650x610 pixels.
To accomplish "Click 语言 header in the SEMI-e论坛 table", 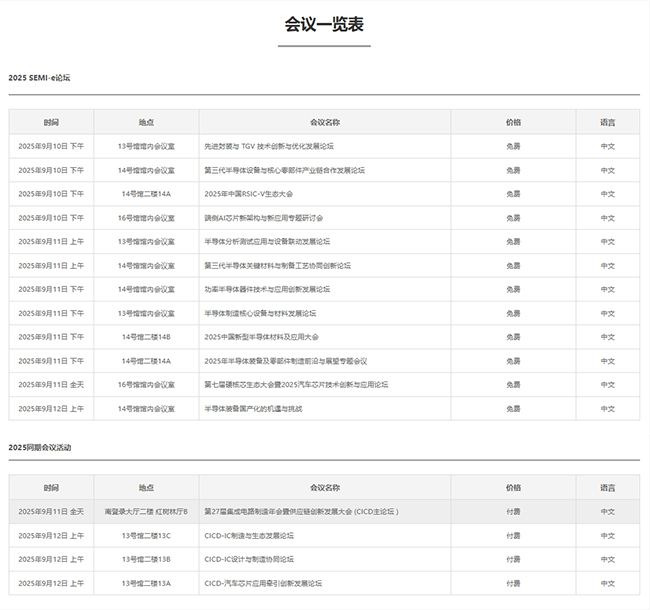I will click(x=608, y=122).
